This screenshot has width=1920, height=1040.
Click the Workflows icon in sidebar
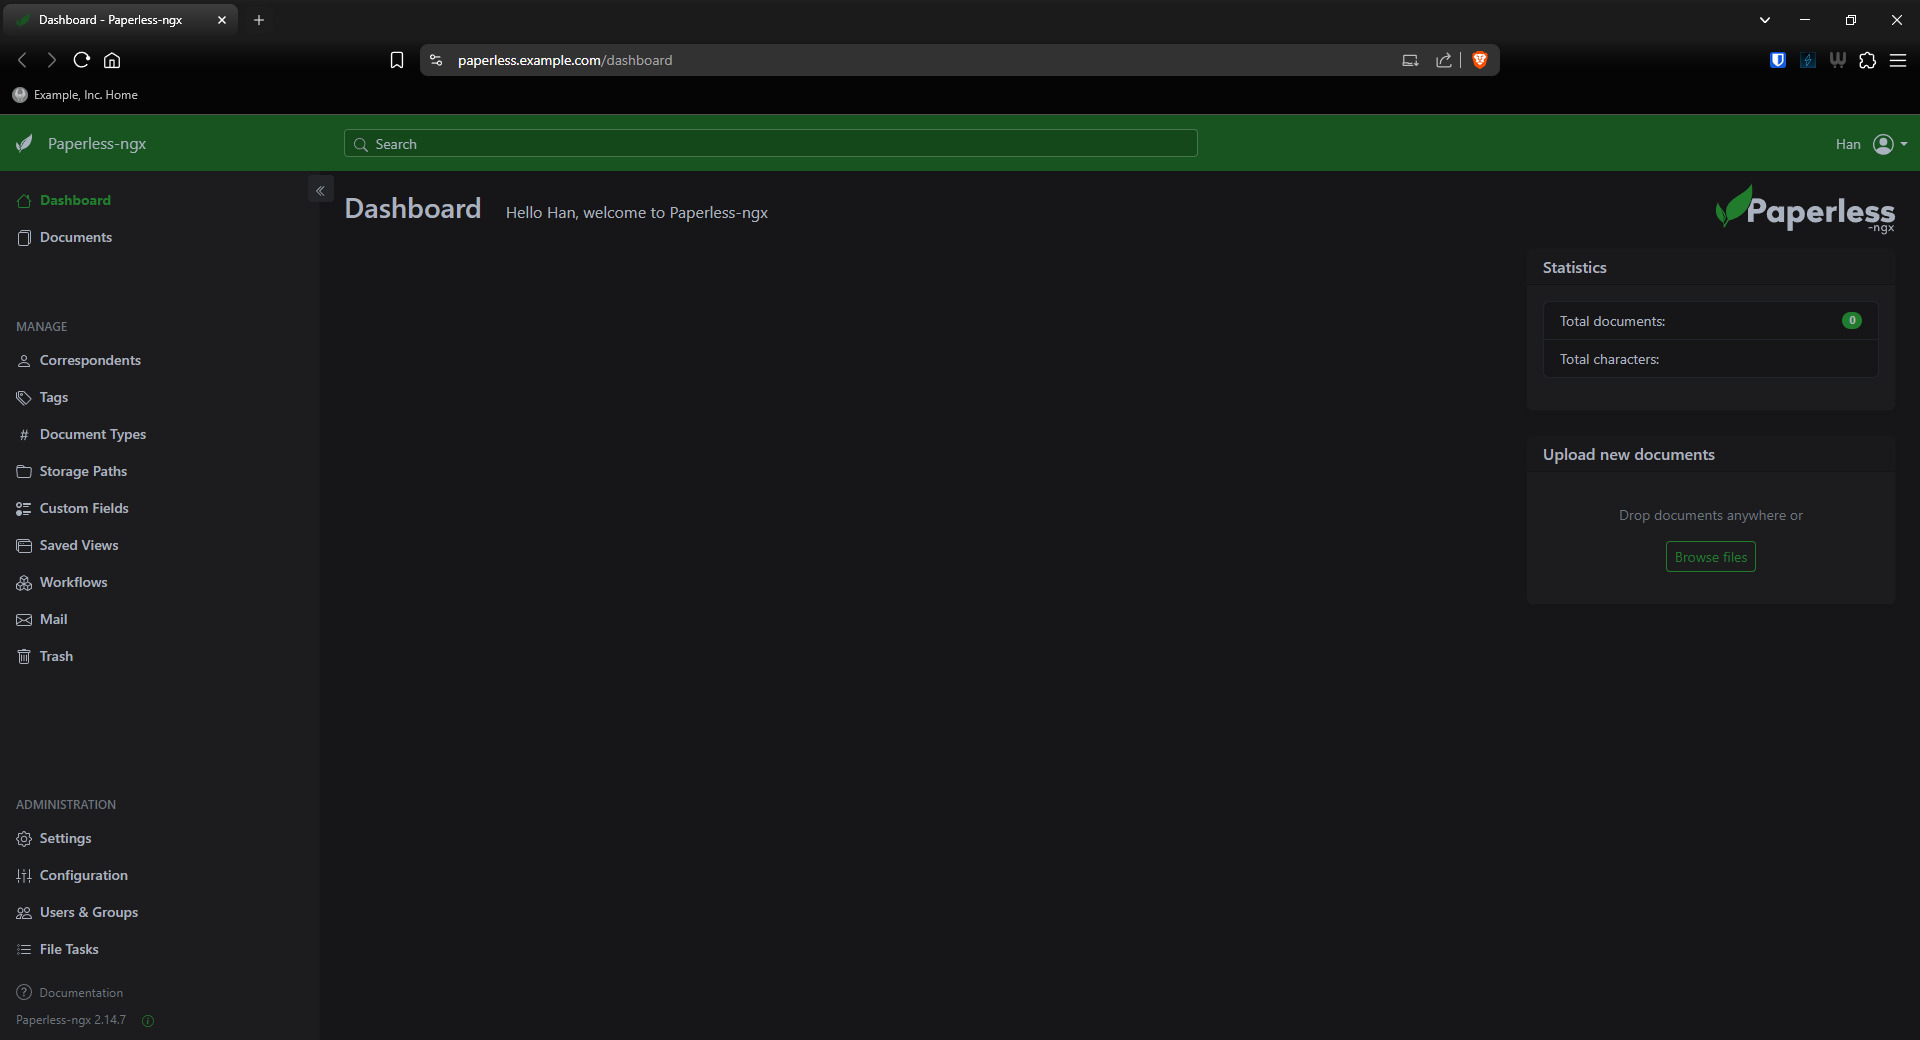[x=24, y=583]
